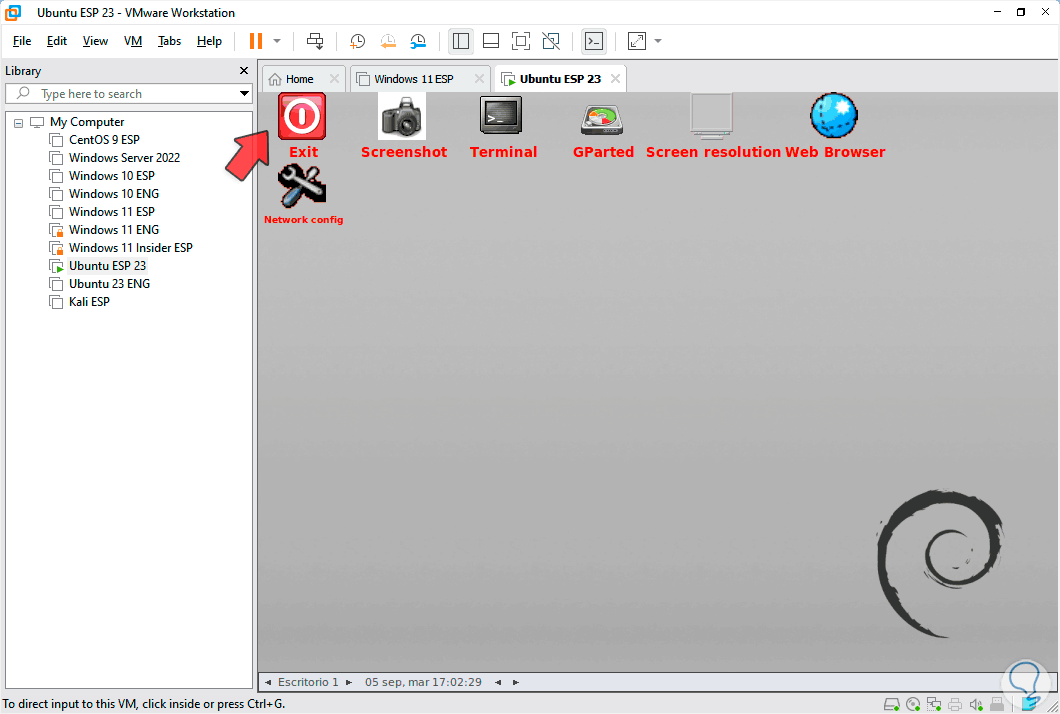The height and width of the screenshot is (714, 1060).
Task: Select Windows 11 ENG in library
Action: [x=114, y=230]
